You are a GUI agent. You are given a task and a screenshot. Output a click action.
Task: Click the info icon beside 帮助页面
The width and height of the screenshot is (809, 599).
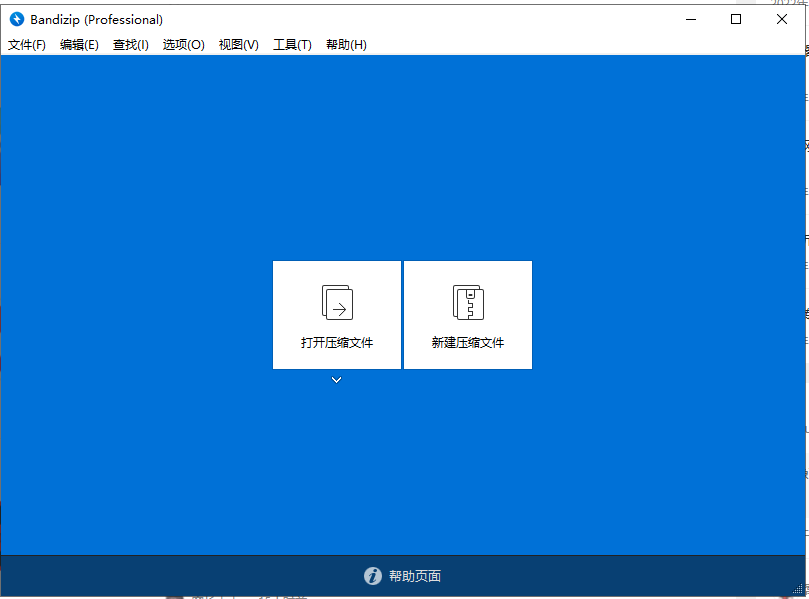pyautogui.click(x=373, y=576)
